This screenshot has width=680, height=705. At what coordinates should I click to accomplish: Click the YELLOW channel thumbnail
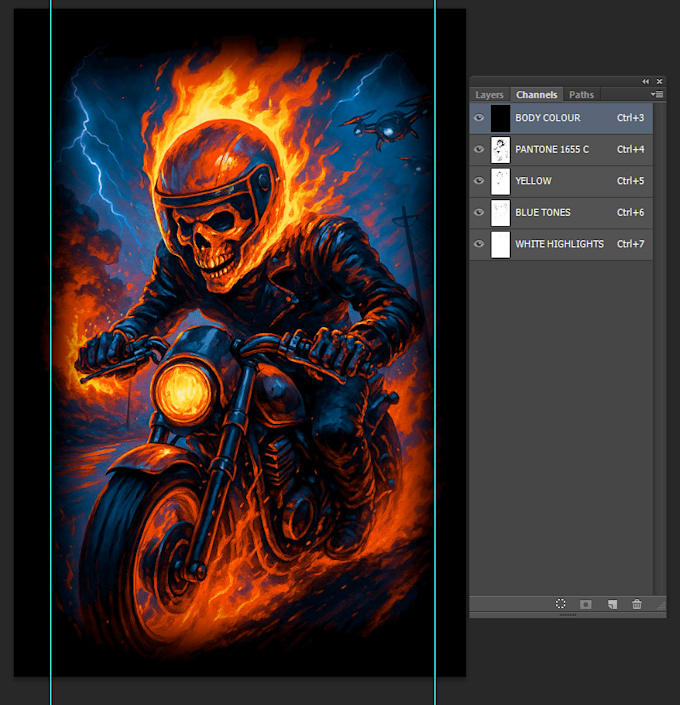(501, 181)
